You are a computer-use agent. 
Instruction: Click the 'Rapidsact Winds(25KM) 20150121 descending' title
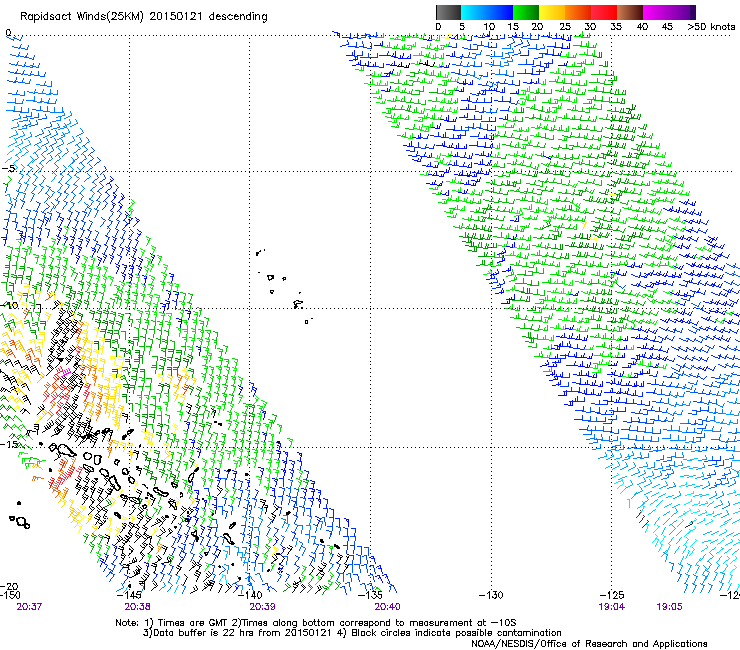coord(143,17)
